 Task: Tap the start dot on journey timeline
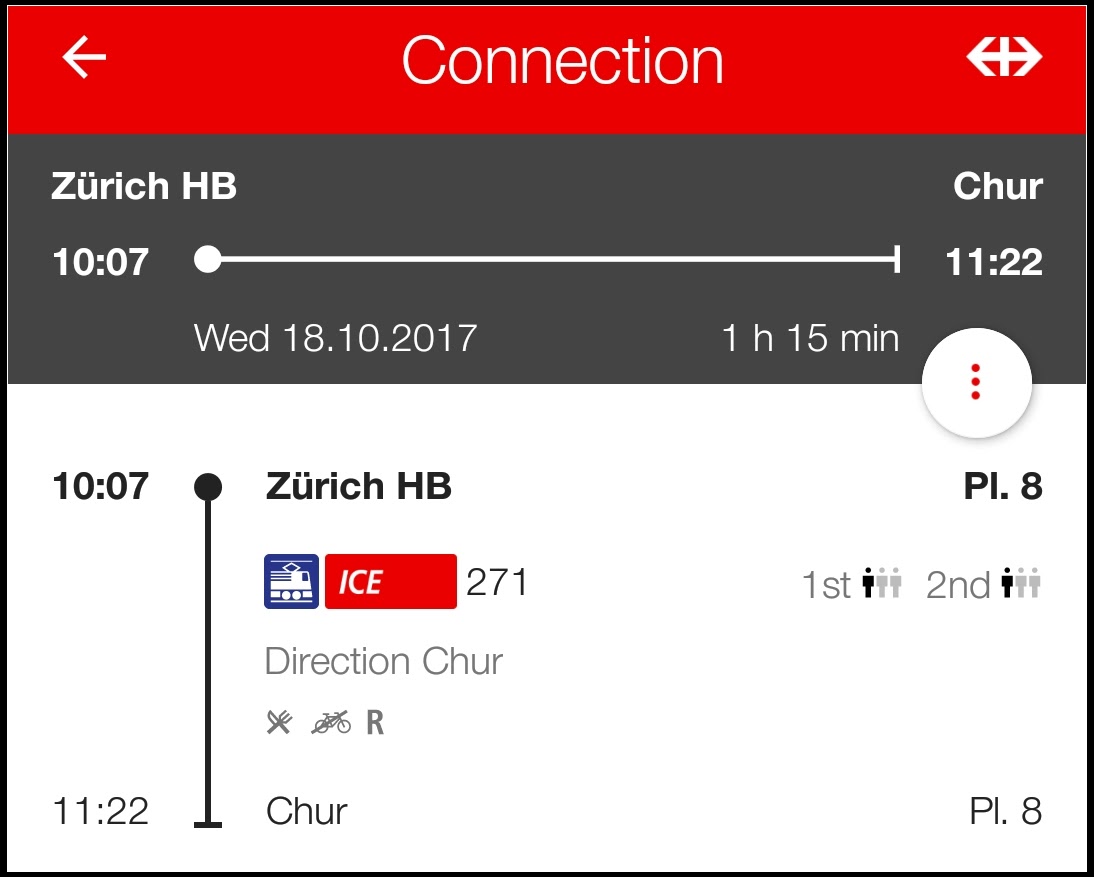(x=207, y=260)
